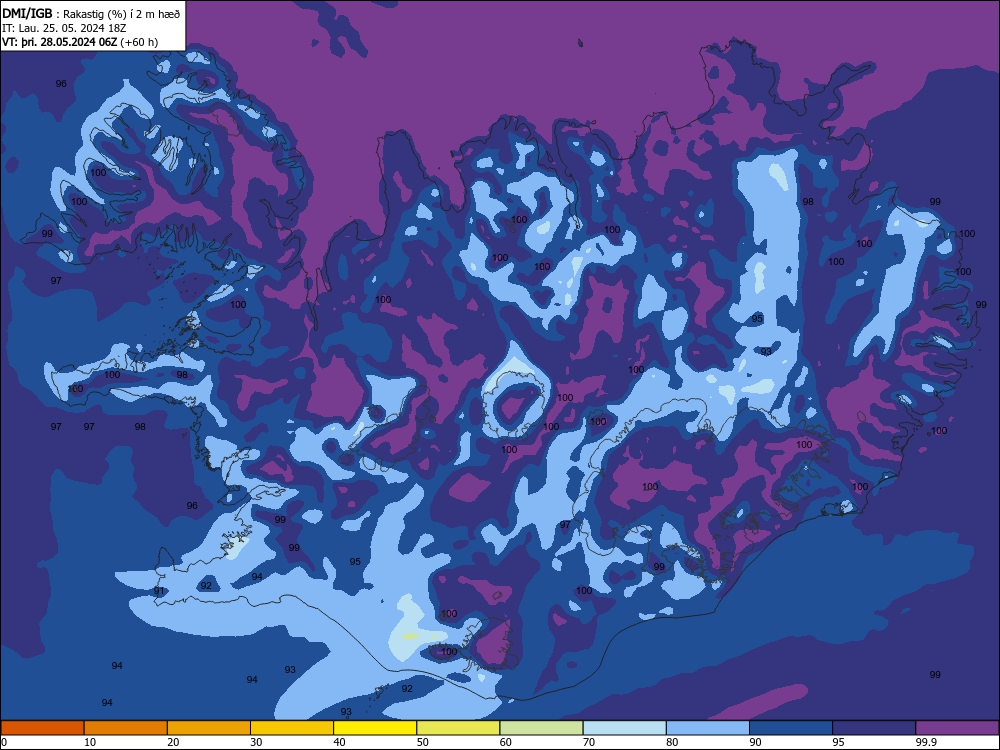Click the legend tick label '10'
This screenshot has height=750, width=1000.
(x=90, y=742)
